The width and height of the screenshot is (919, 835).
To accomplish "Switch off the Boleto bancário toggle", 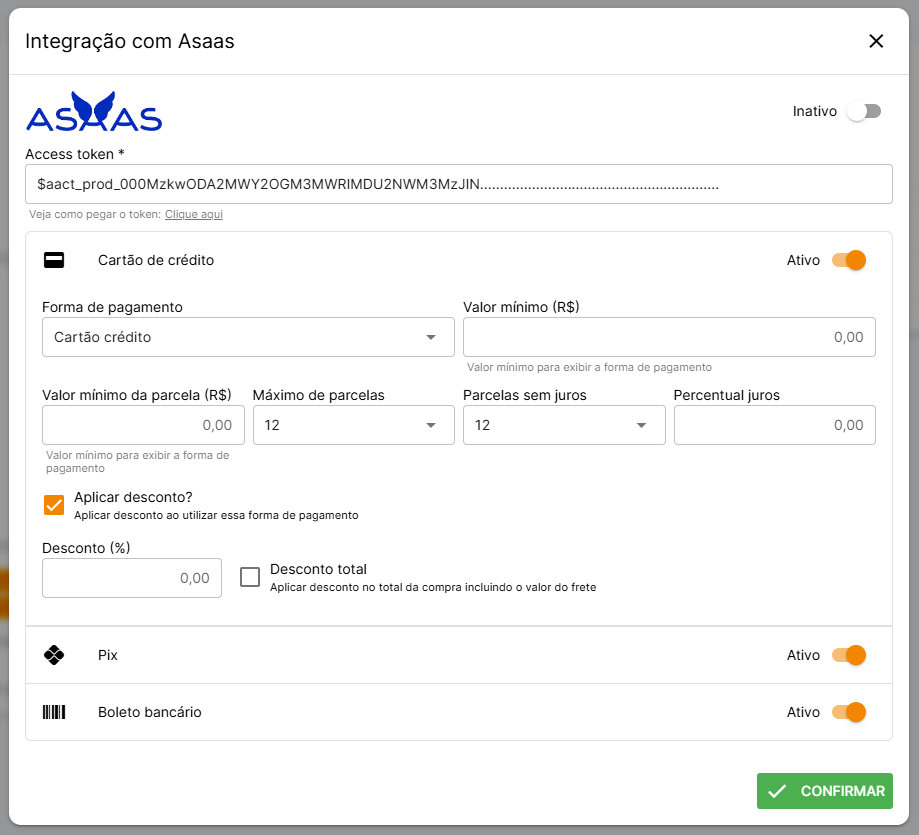I will click(848, 712).
